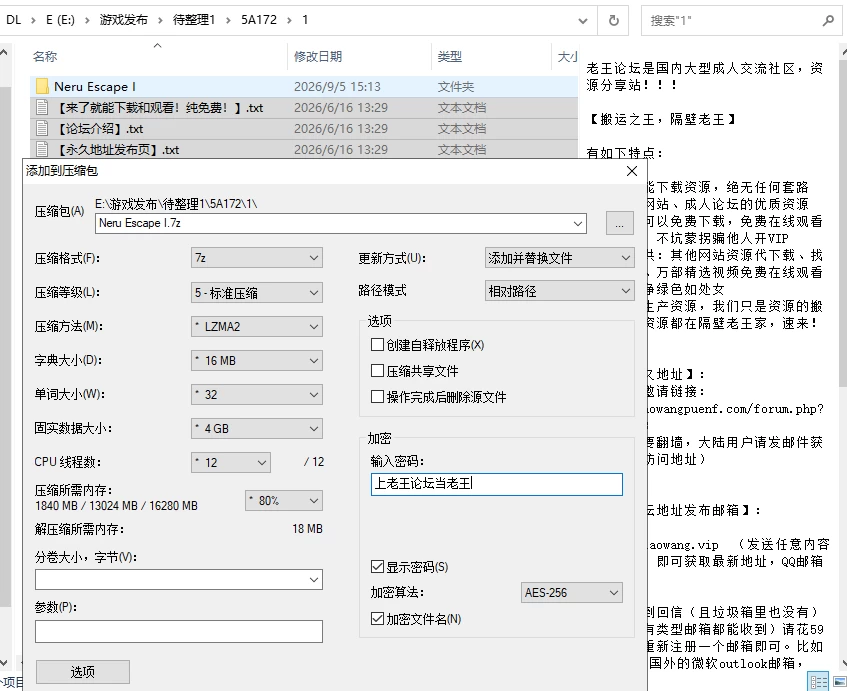Close the 添加到压缩包 dialog
Screen dimensions: 847x691
(631, 171)
